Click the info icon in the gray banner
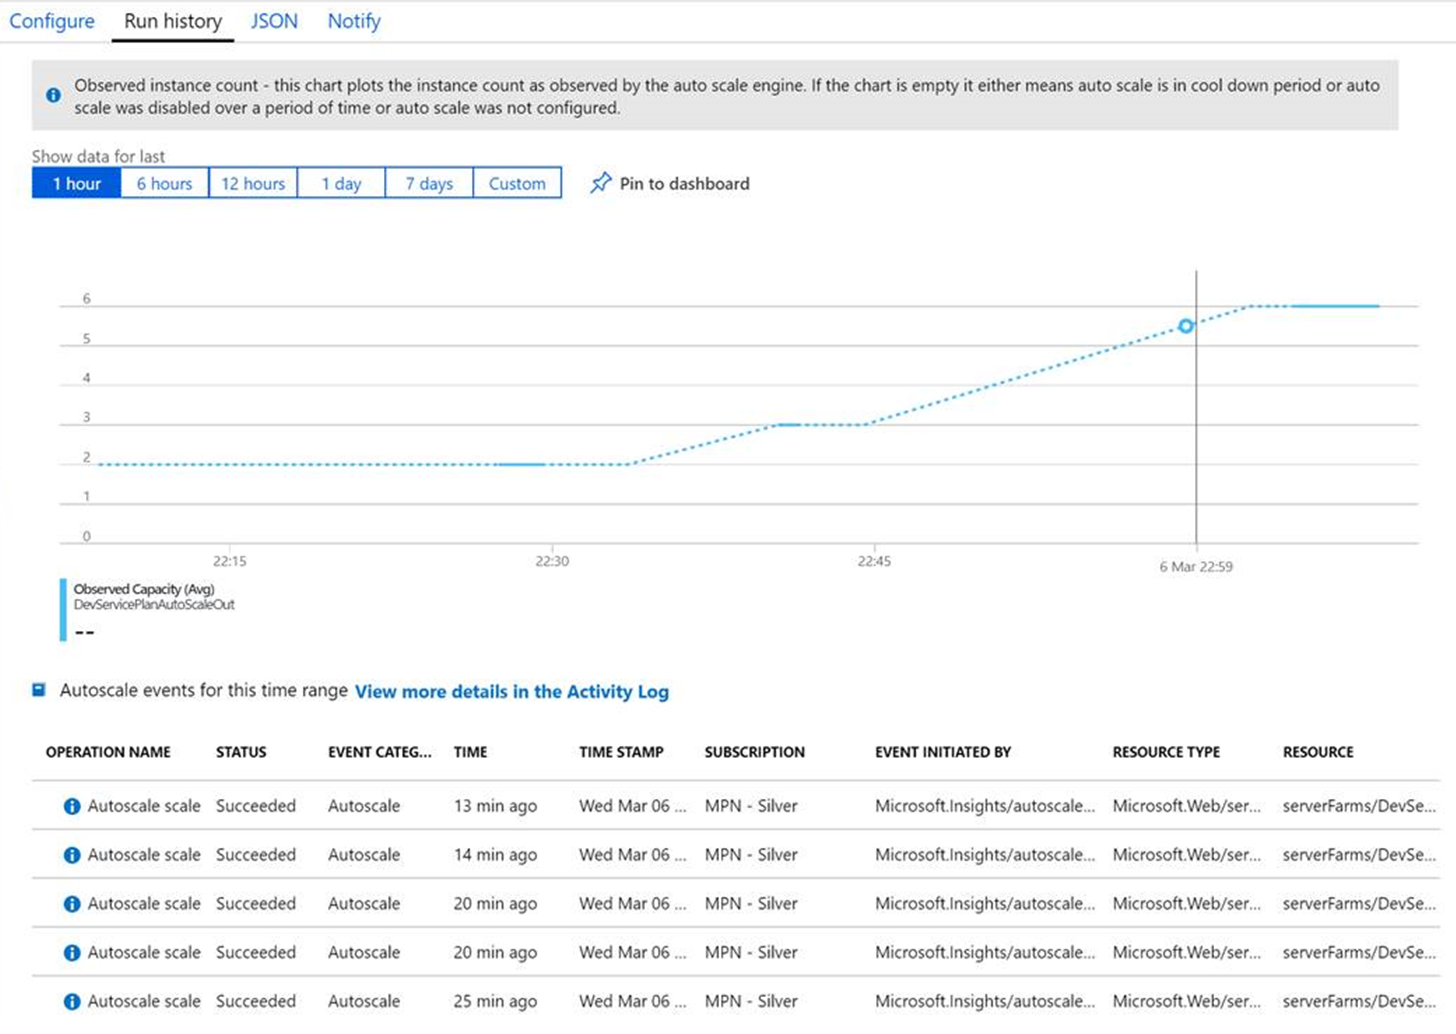 (53, 96)
